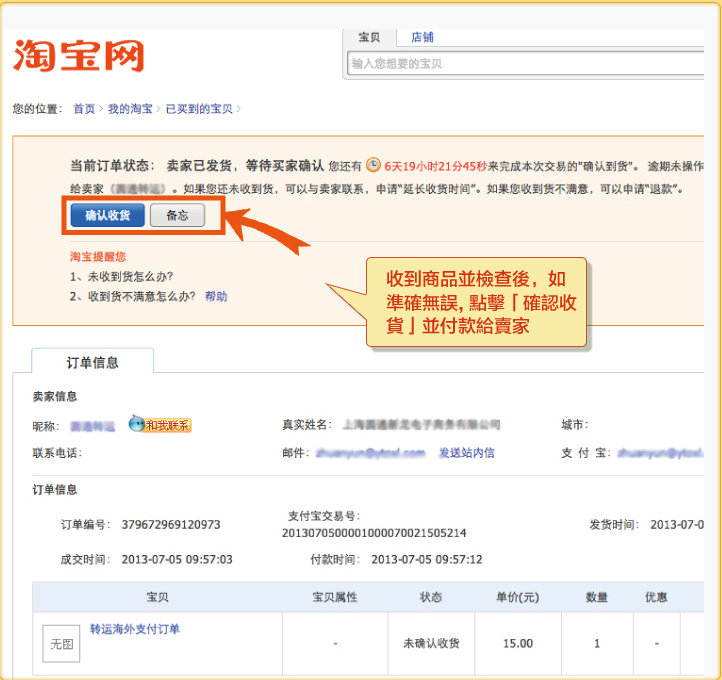Open 我的淘宝 breadcrumb link
The width and height of the screenshot is (722, 680).
[x=130, y=109]
